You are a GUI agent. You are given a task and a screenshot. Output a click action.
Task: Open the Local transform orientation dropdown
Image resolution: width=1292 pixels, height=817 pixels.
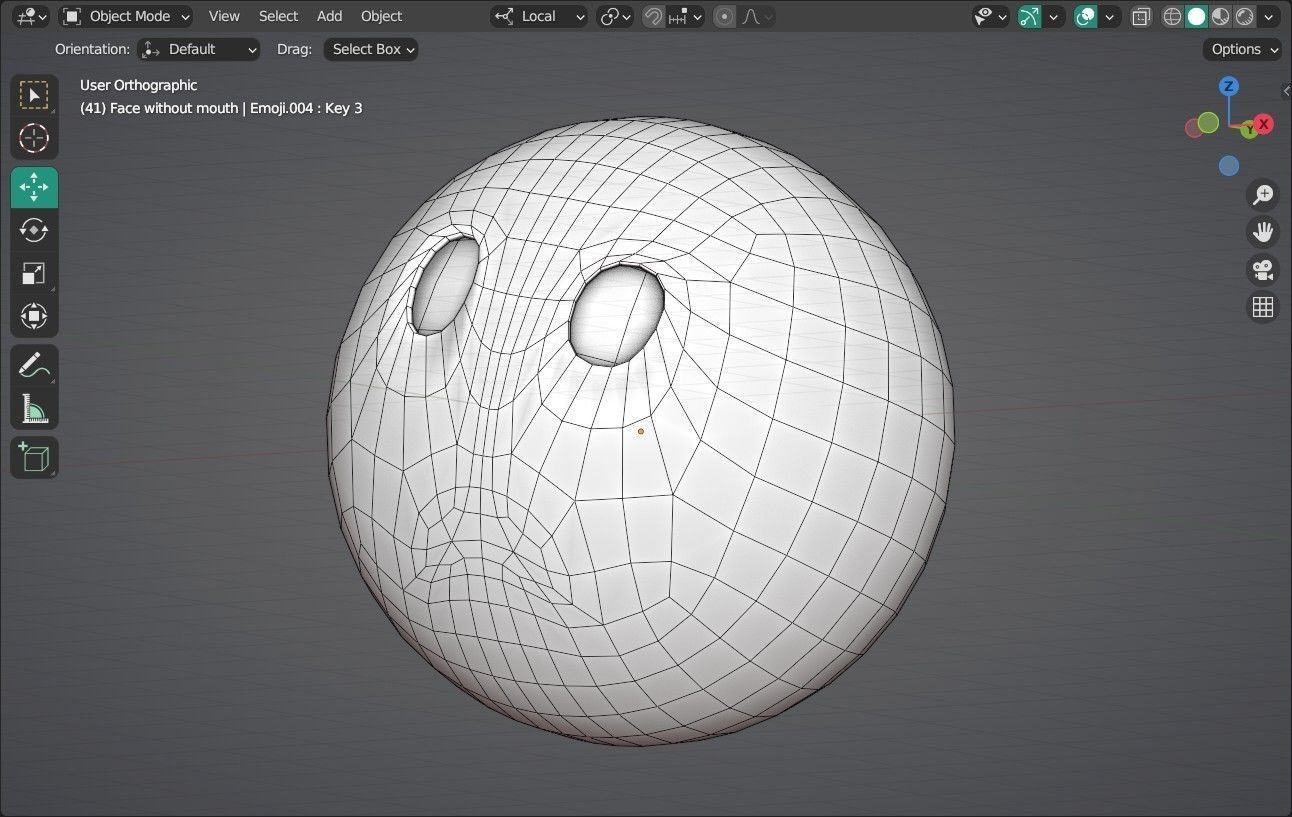click(539, 16)
